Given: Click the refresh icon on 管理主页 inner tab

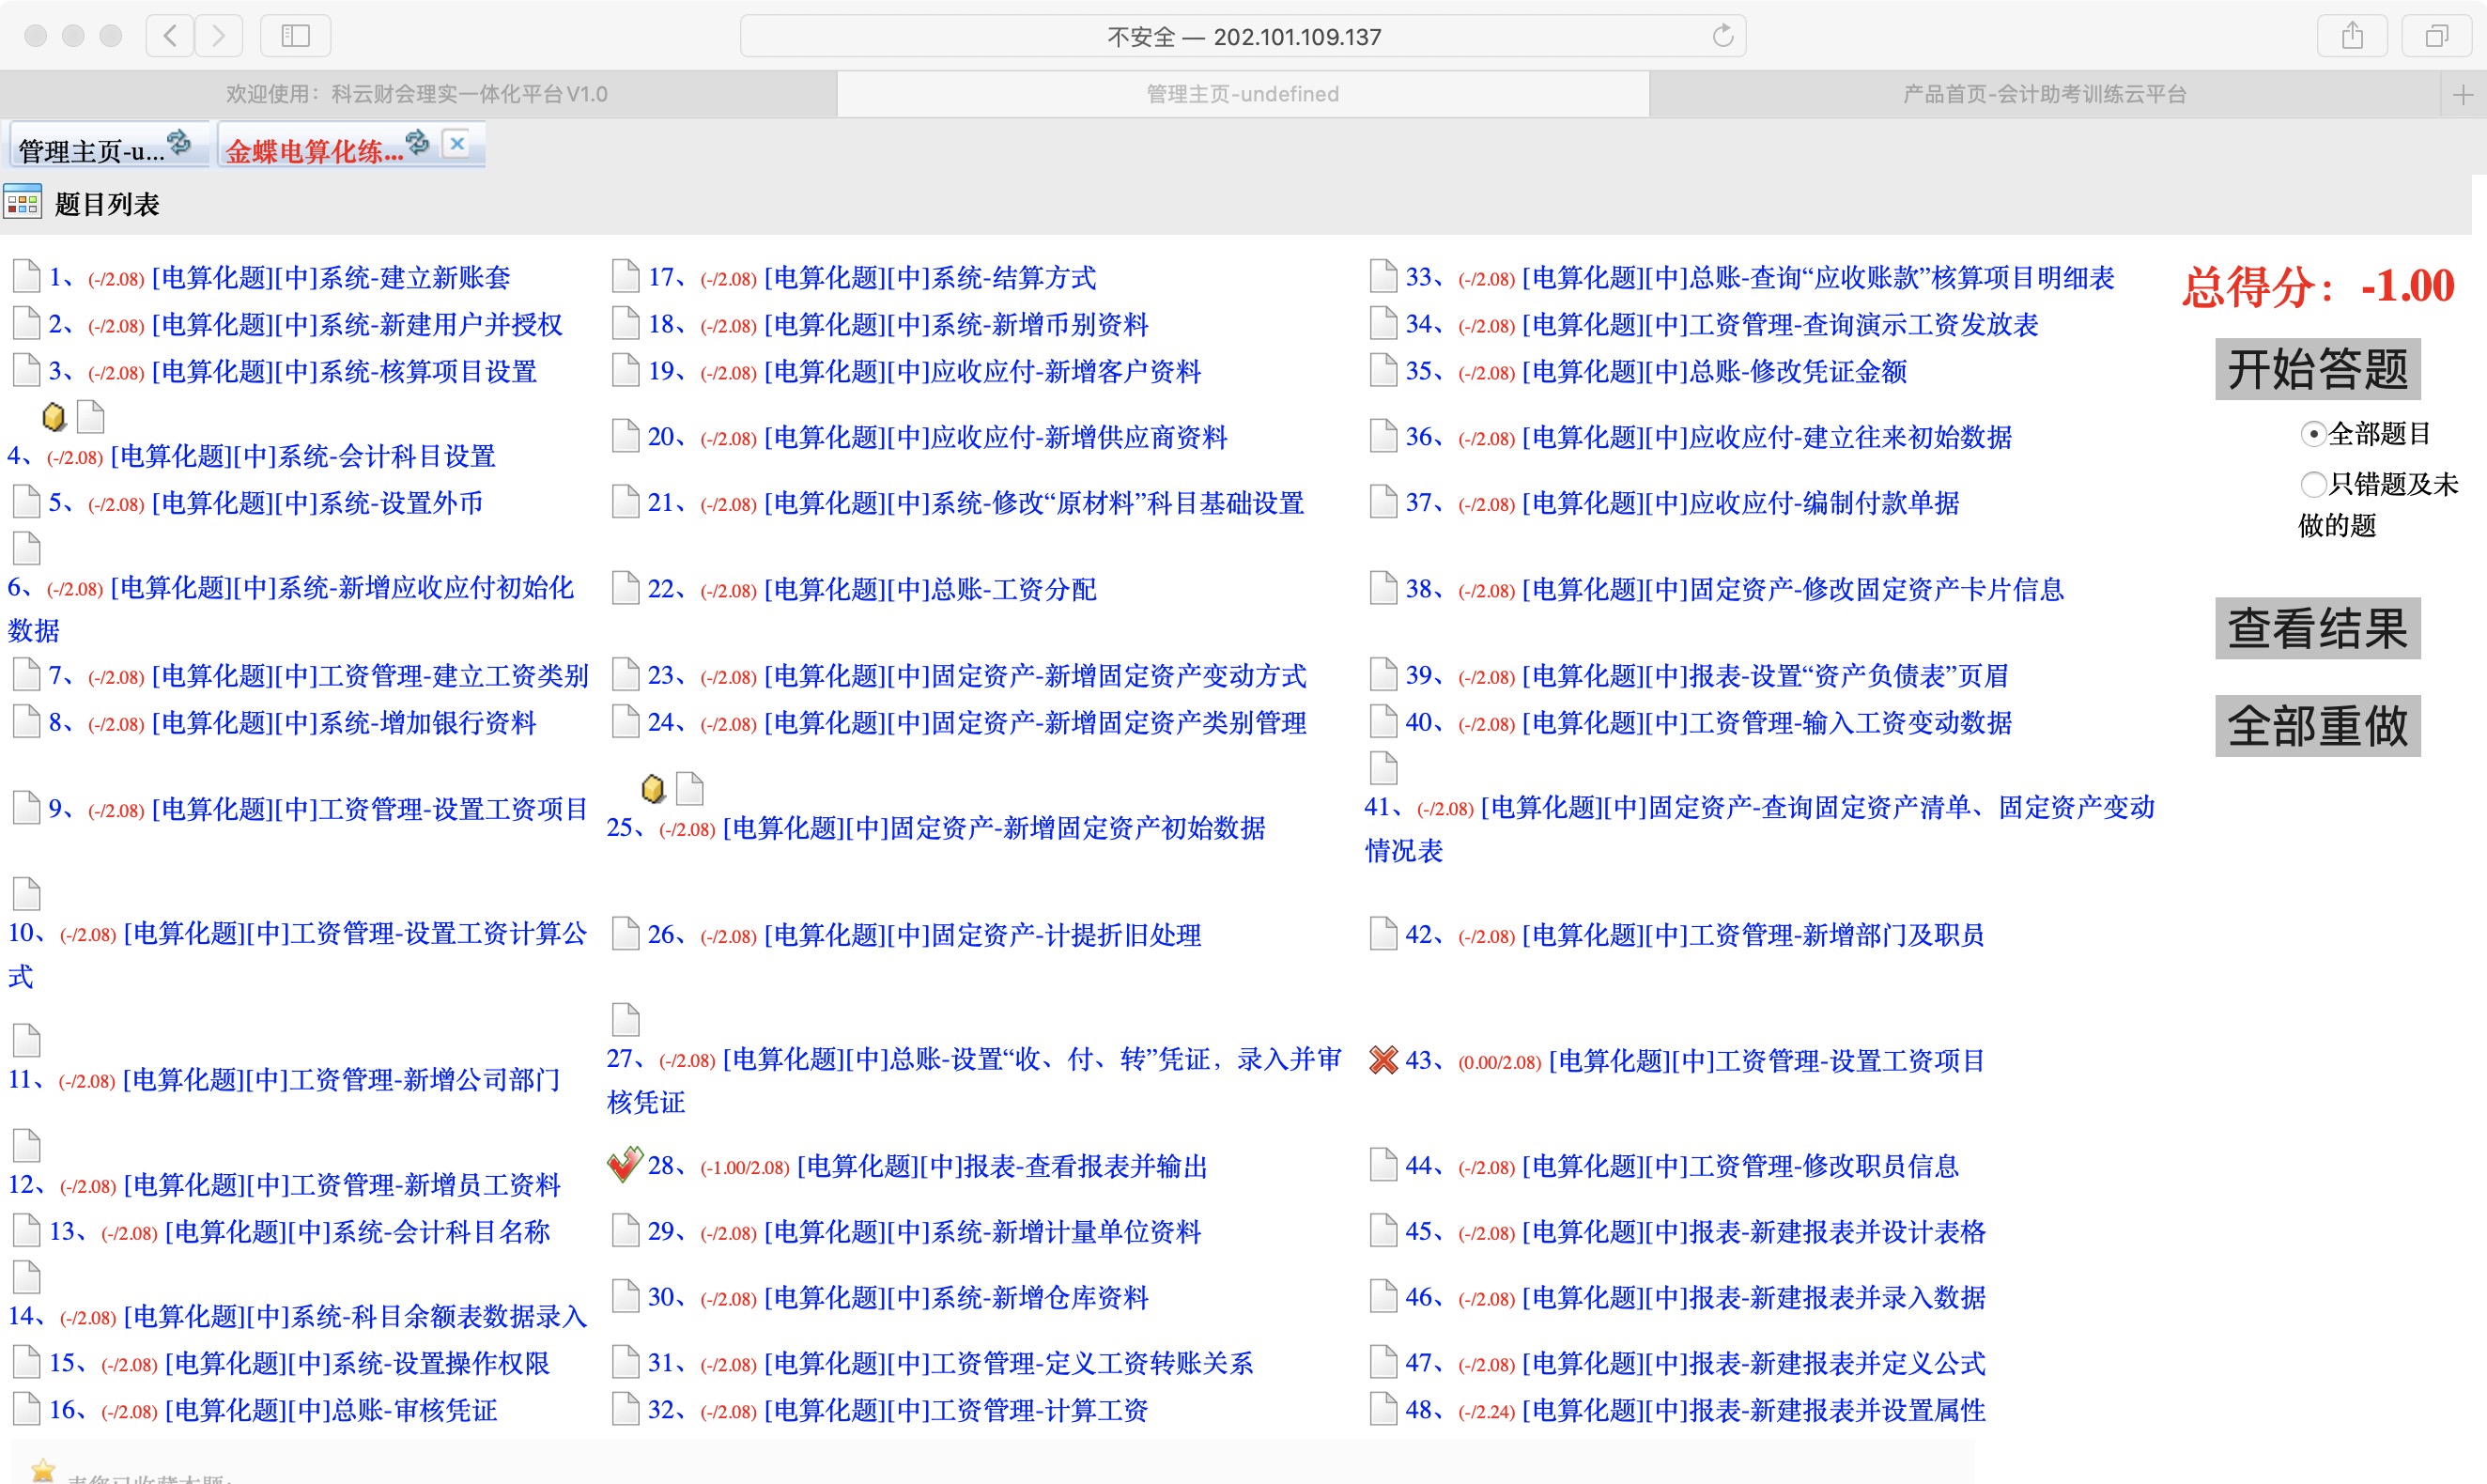Looking at the screenshot, I should [x=179, y=142].
